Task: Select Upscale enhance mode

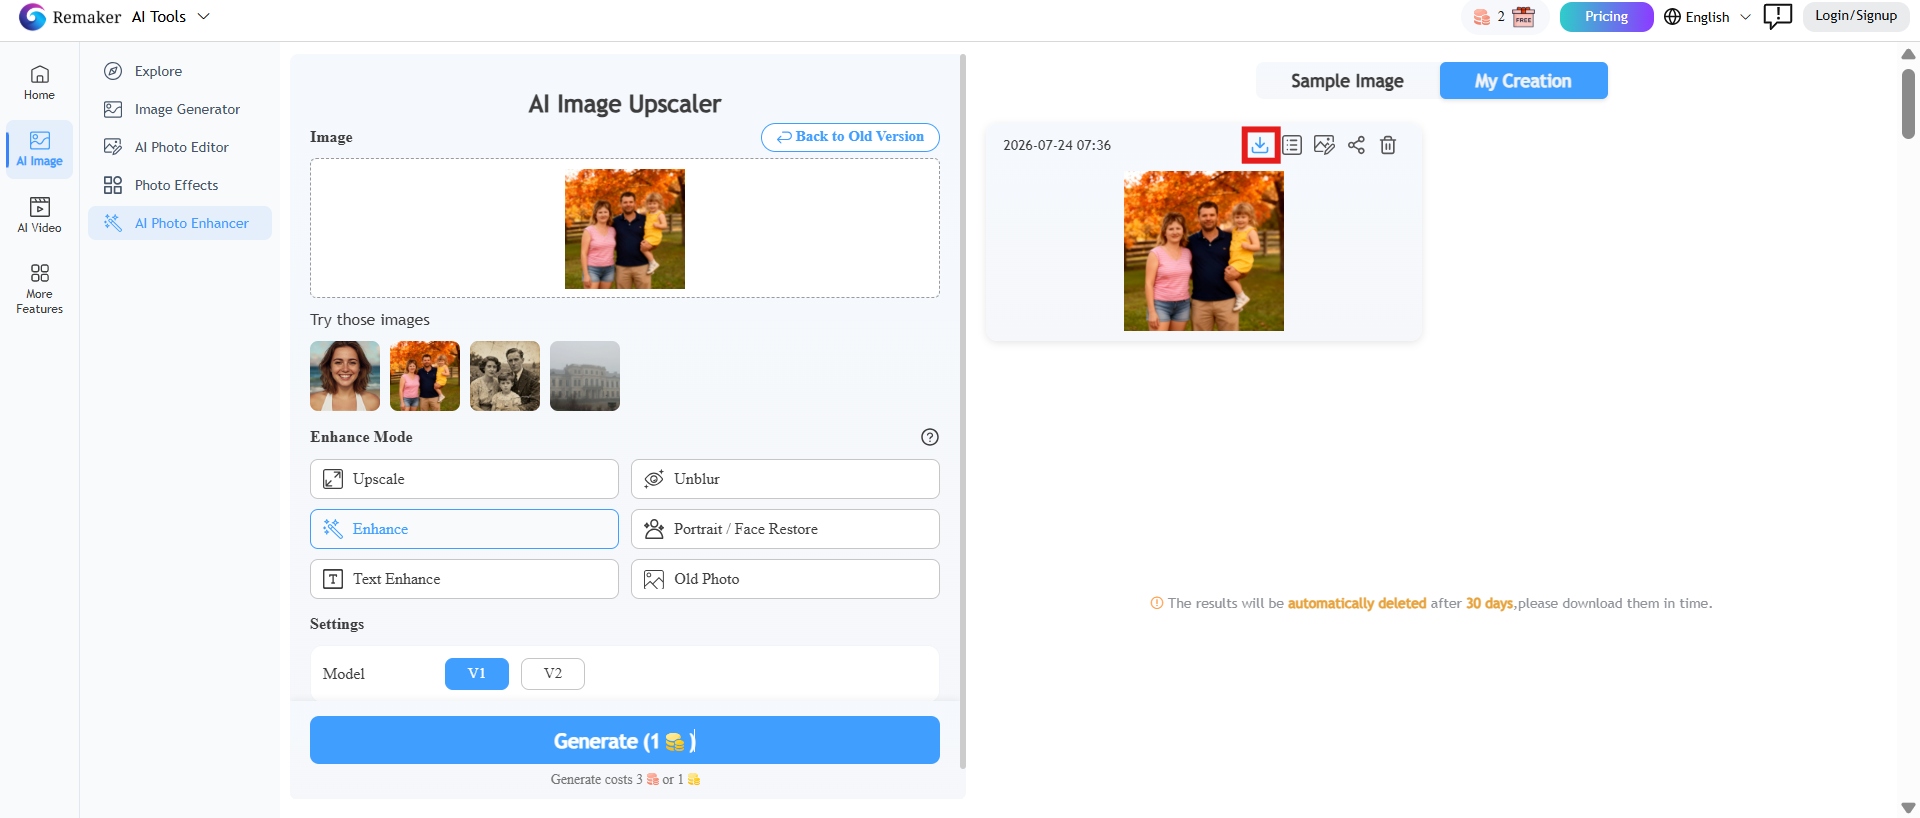Action: [464, 479]
